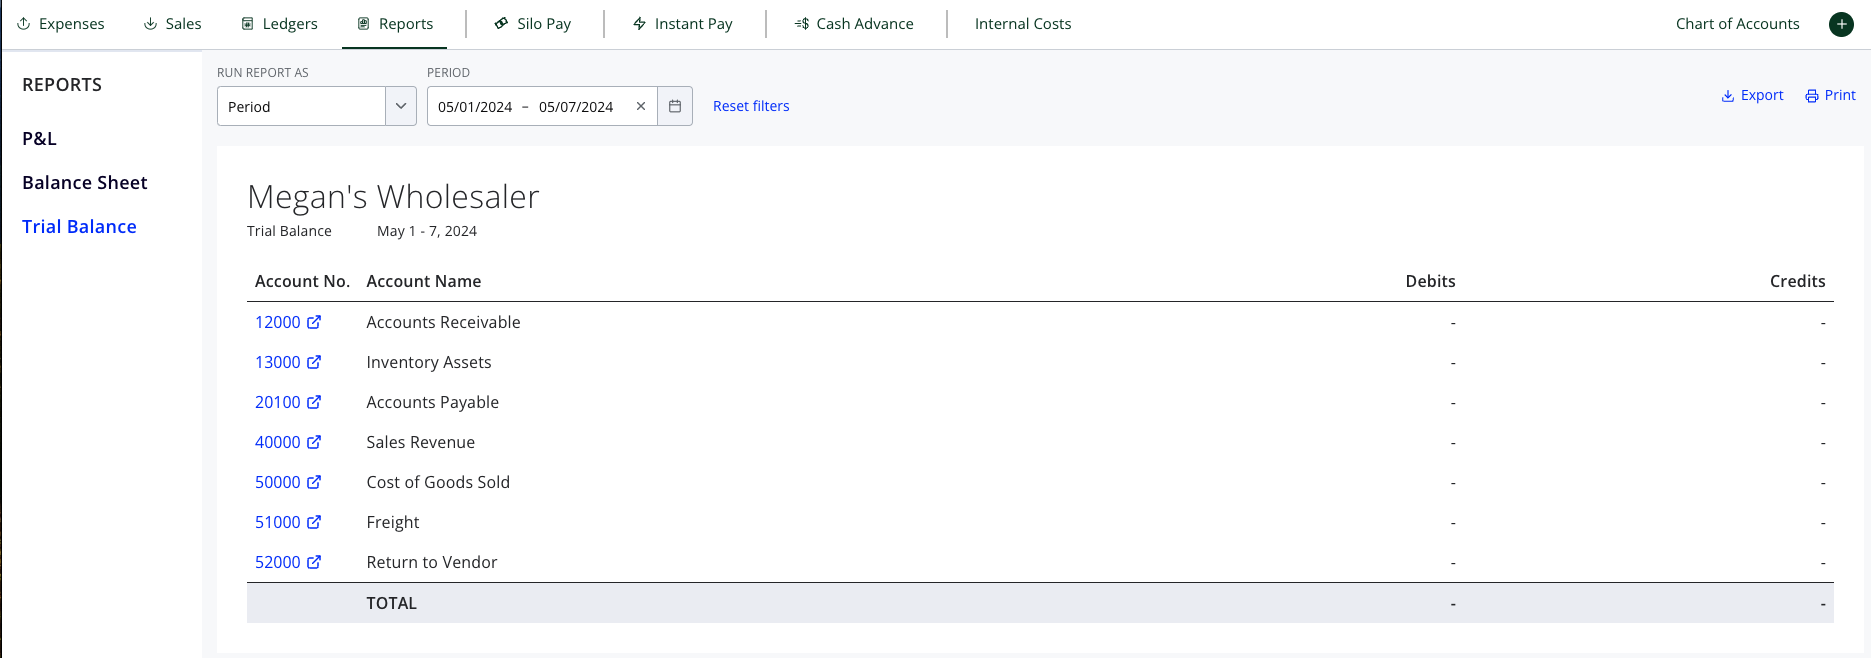This screenshot has width=1871, height=658.
Task: Open external link icon for account 52000
Action: coord(314,562)
